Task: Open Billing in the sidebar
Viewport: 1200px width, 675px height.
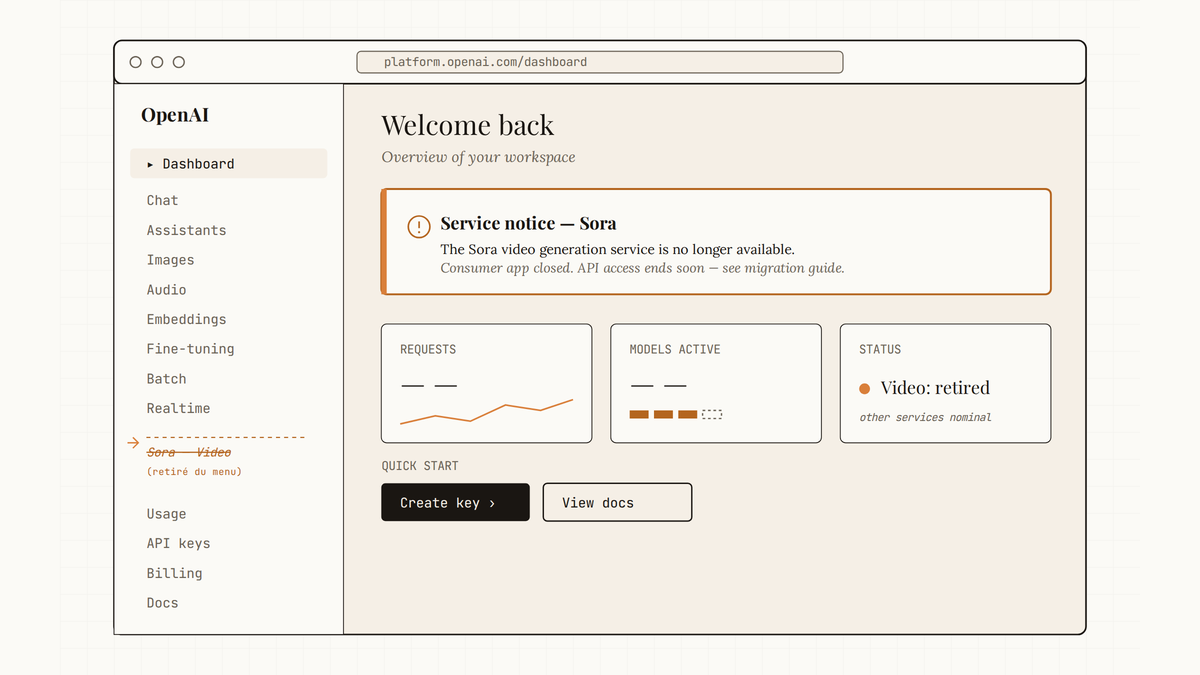Action: tap(174, 573)
